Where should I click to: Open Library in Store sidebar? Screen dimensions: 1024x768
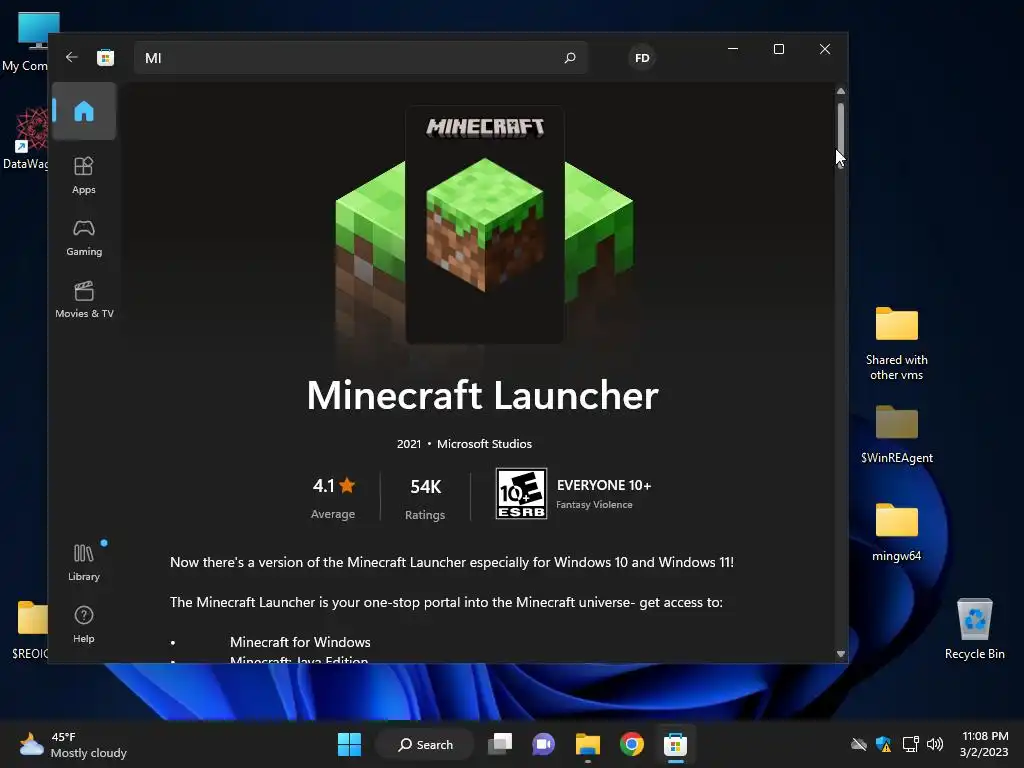coord(84,562)
